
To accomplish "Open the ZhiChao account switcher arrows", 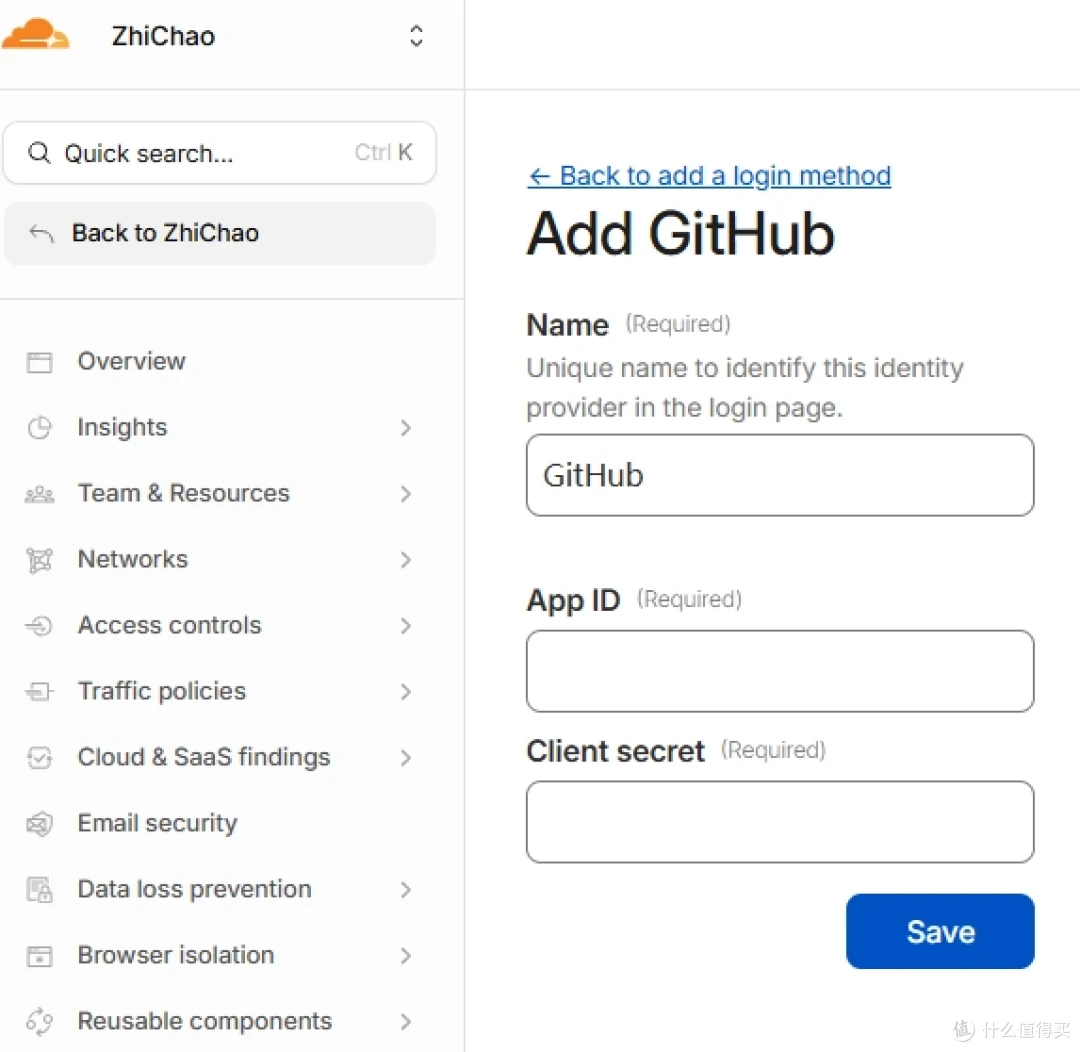I will click(x=416, y=36).
